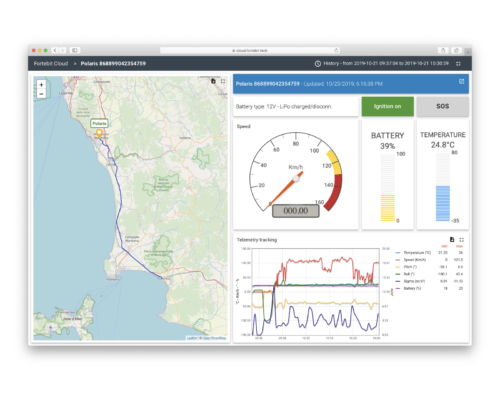Zoom in on the map

point(41,85)
